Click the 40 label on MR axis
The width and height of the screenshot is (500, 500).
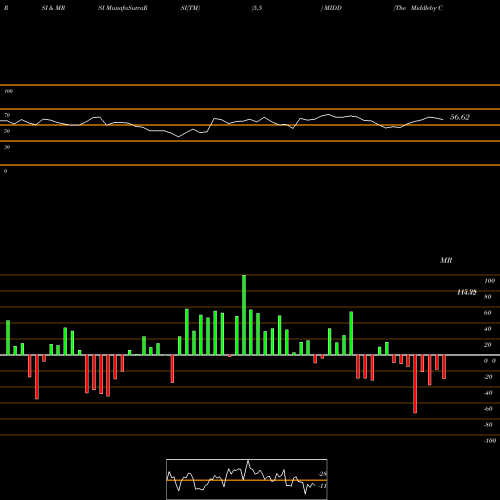pos(488,329)
